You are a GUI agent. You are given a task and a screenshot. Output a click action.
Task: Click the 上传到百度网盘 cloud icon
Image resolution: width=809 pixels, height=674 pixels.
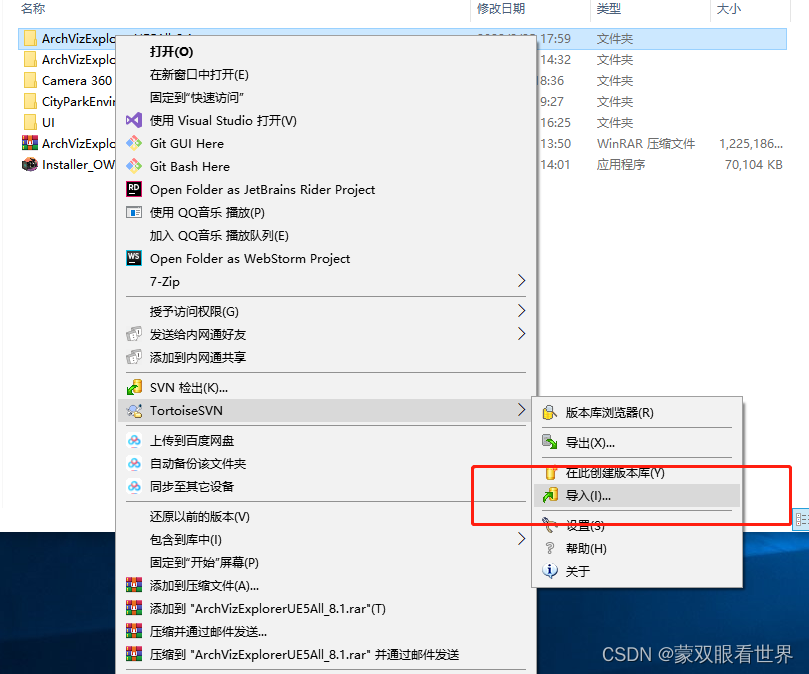[x=134, y=440]
